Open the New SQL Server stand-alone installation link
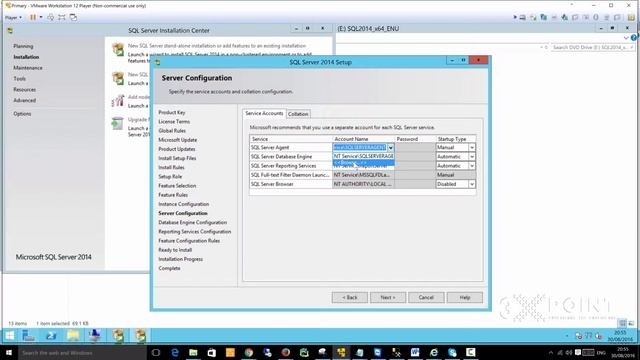 [217, 46]
